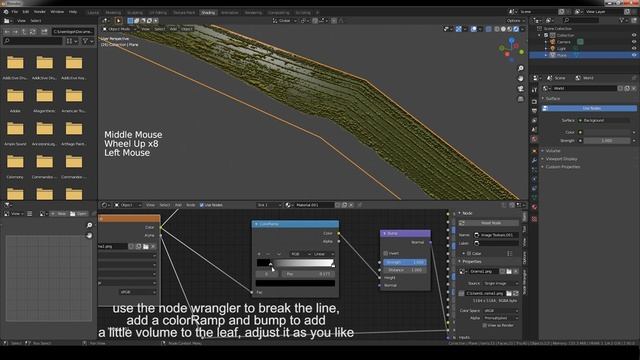Image resolution: width=640 pixels, height=360 pixels.
Task: Open the World properties tab icon
Action: point(534,140)
